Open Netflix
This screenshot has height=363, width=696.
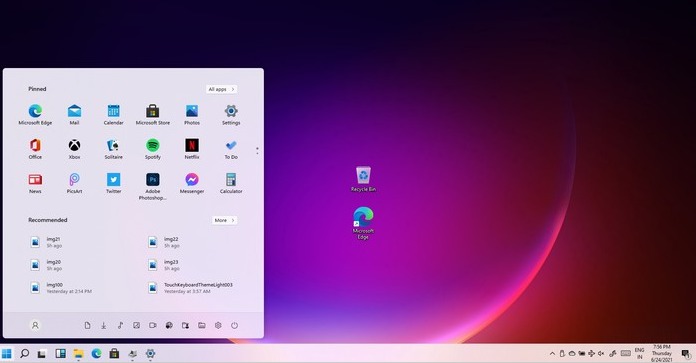coord(192,149)
